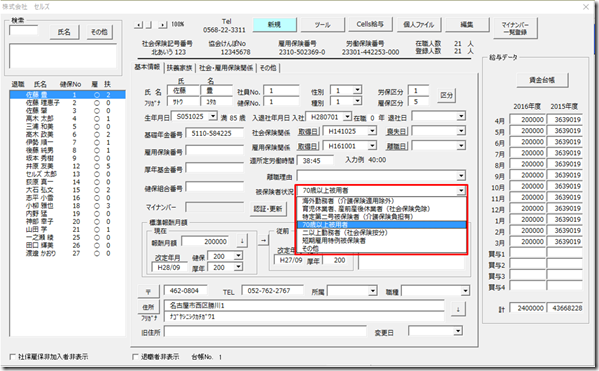
Task: Open Cells給与 button
Action: point(370,24)
